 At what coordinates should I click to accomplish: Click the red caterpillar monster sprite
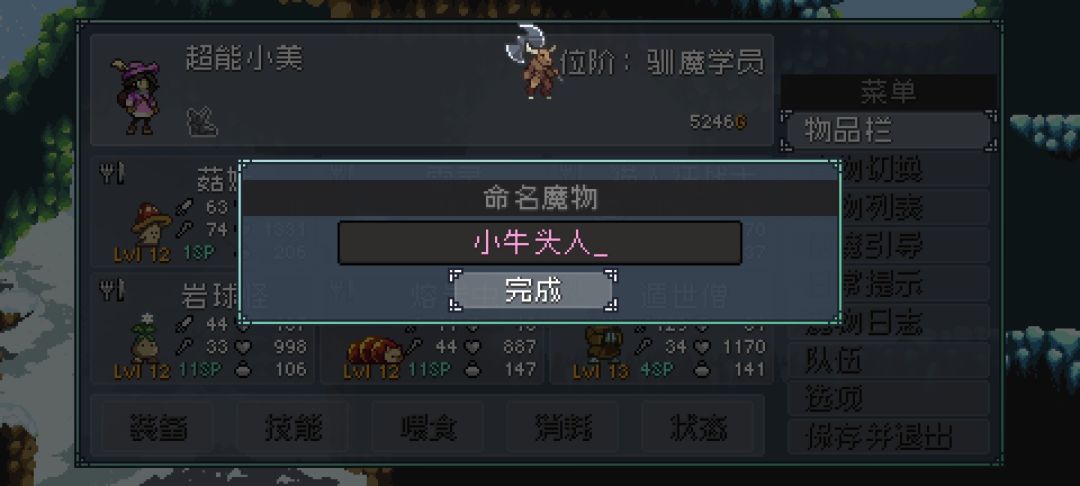[375, 350]
